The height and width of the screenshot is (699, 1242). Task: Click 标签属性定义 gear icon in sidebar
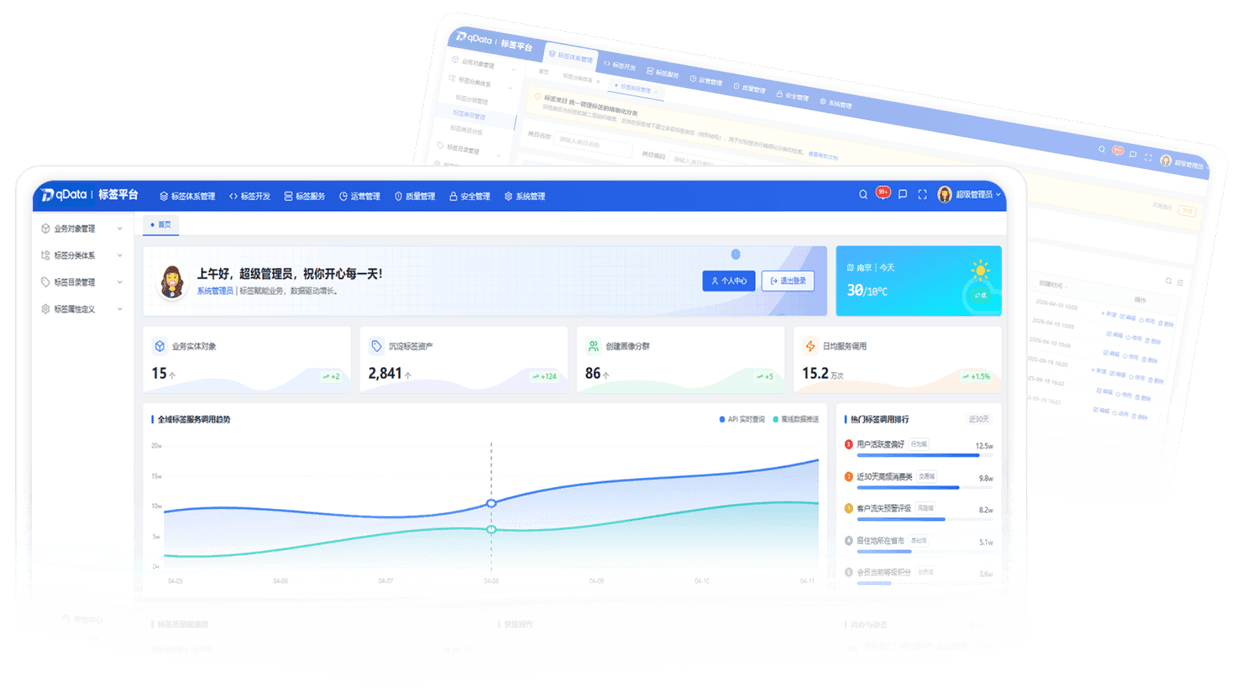tap(45, 310)
